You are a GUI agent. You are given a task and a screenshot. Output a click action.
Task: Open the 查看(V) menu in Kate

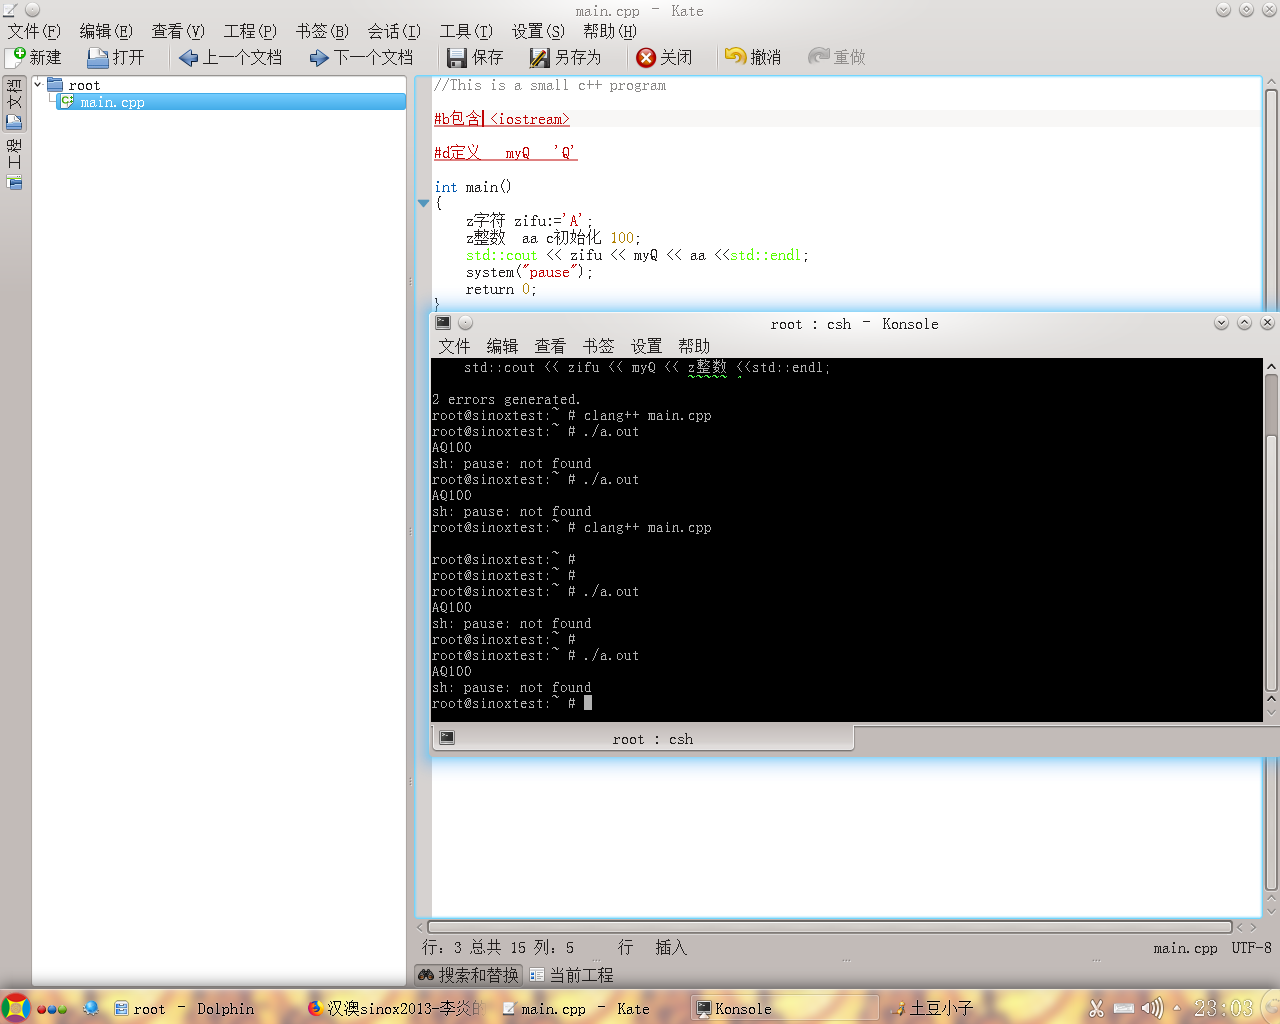[178, 31]
